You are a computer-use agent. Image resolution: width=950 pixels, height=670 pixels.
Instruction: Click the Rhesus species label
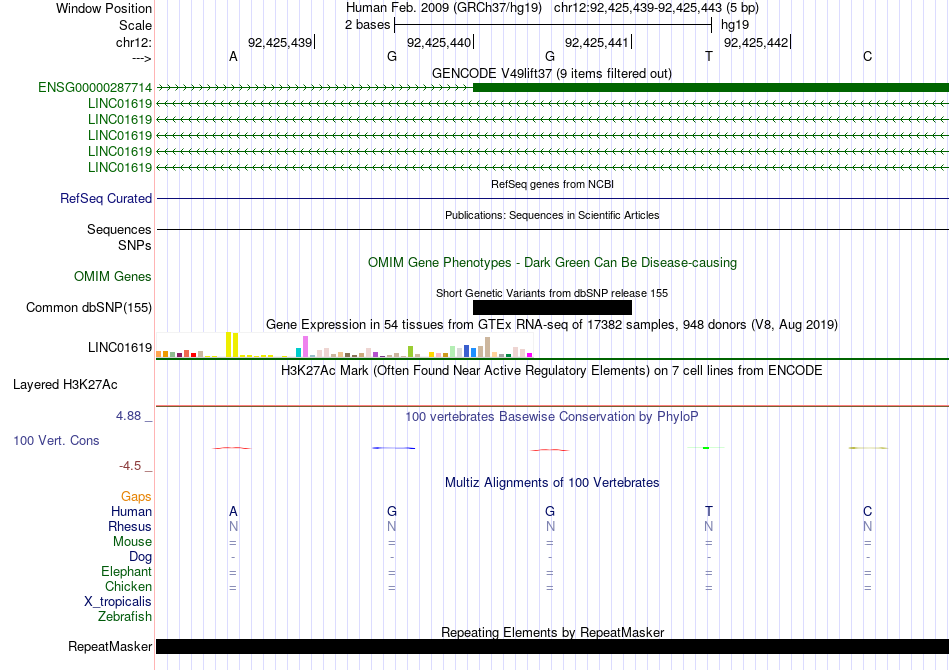(x=130, y=527)
